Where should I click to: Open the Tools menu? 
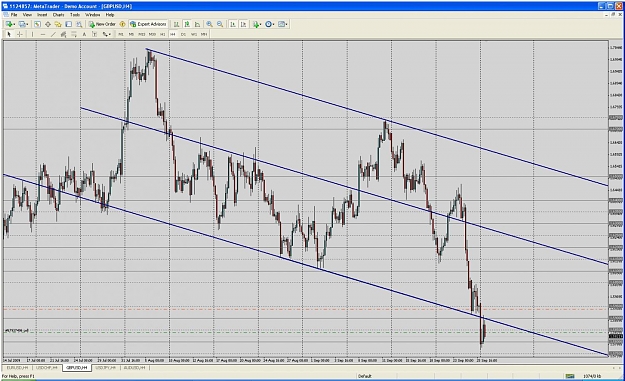(75, 15)
